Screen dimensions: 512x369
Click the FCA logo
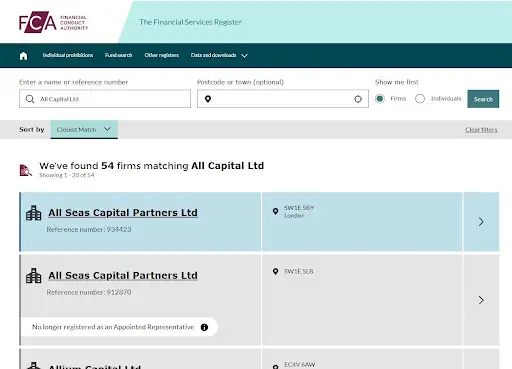[53, 22]
